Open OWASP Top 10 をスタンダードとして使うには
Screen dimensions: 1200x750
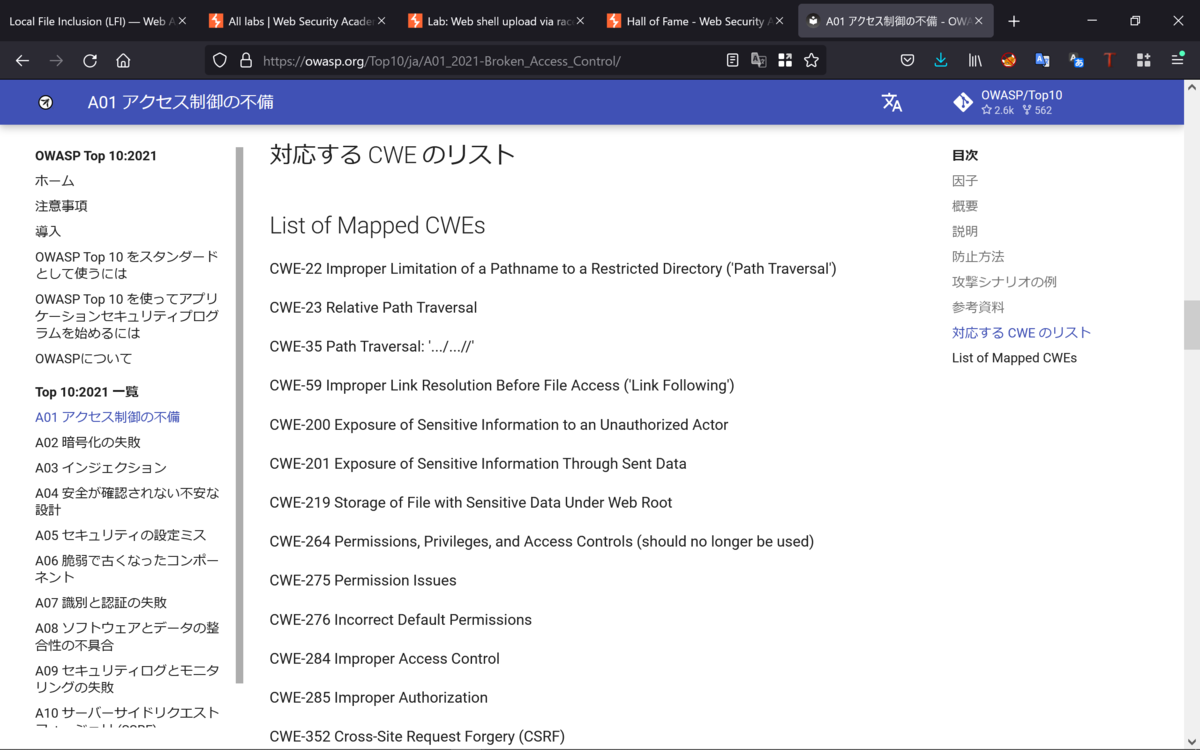[127, 265]
